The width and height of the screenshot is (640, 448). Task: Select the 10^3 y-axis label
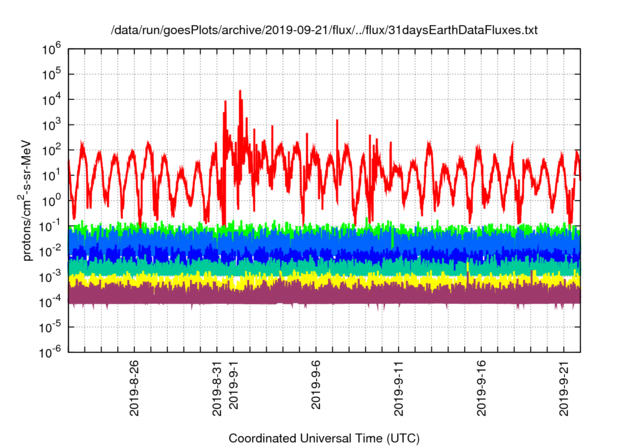51,125
